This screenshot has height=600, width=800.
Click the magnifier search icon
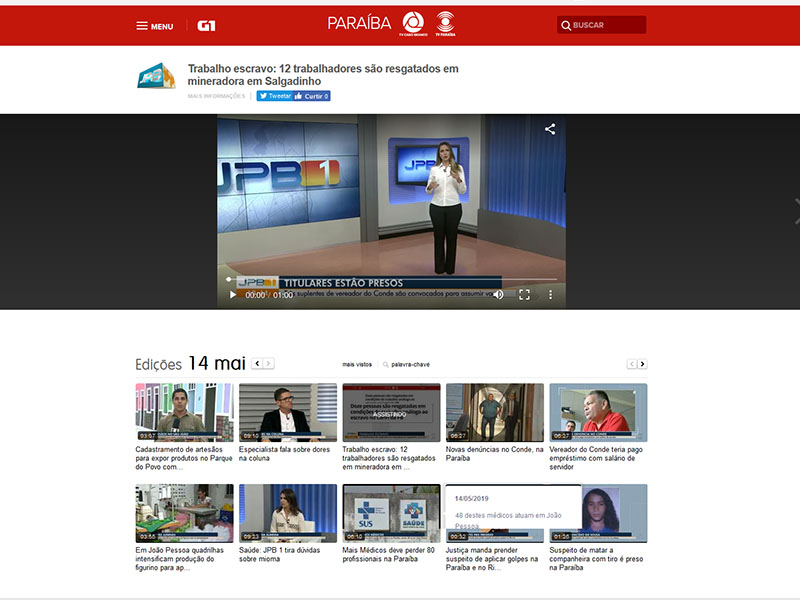(566, 26)
